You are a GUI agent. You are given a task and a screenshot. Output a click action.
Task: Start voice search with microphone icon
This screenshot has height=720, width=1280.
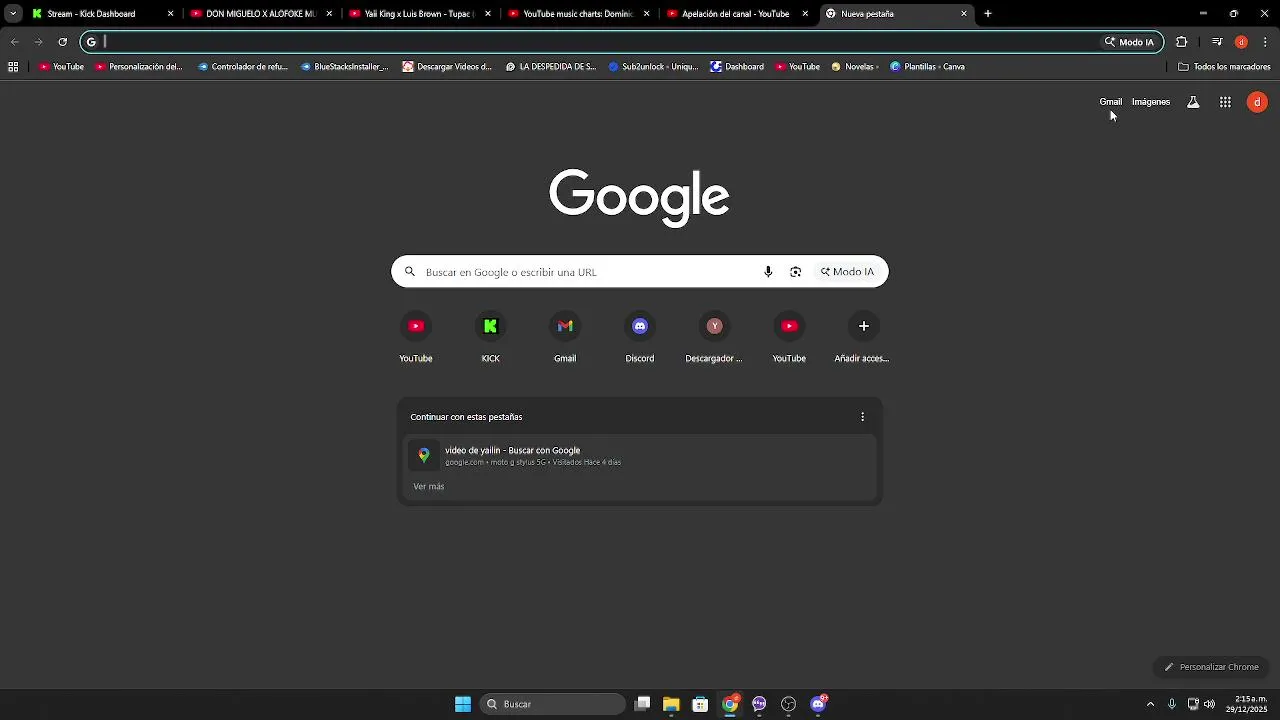(768, 272)
